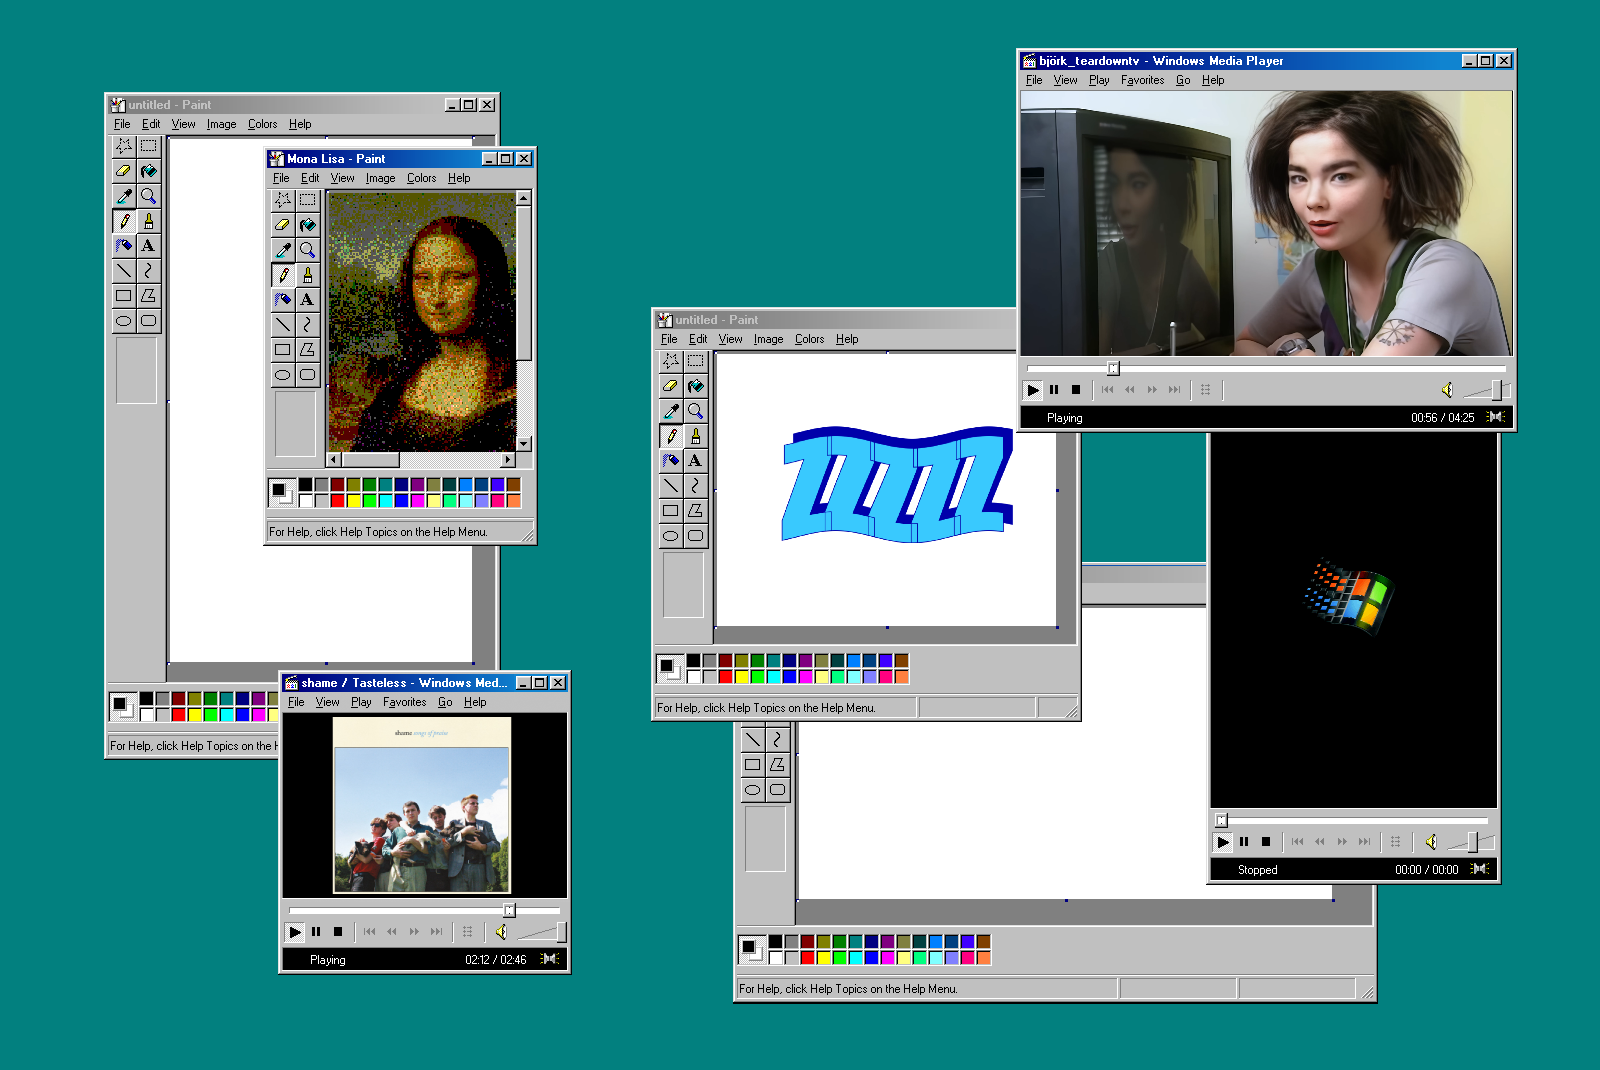This screenshot has width=1600, height=1070.
Task: Open the Colors menu in Mona Lisa Paint
Action: (x=421, y=178)
